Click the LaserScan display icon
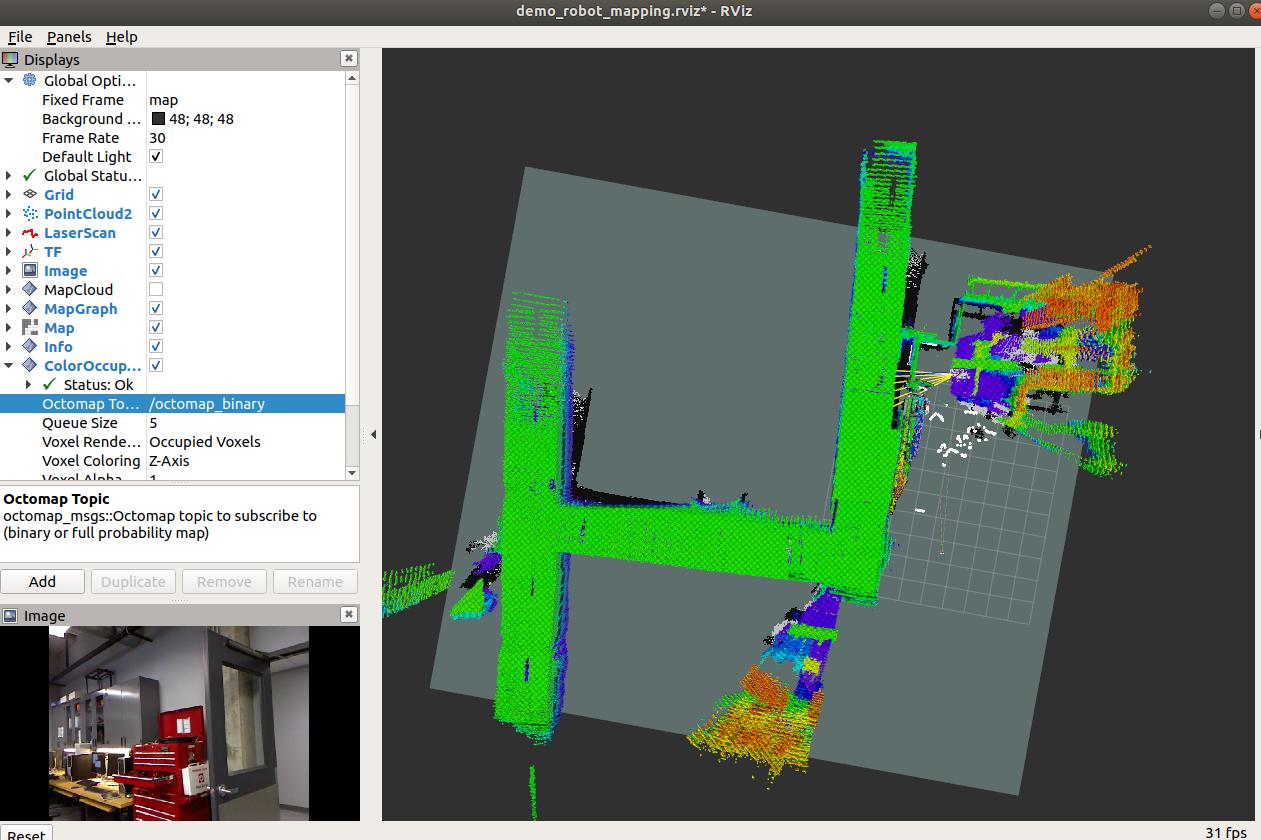The image size is (1261, 840). (x=30, y=233)
